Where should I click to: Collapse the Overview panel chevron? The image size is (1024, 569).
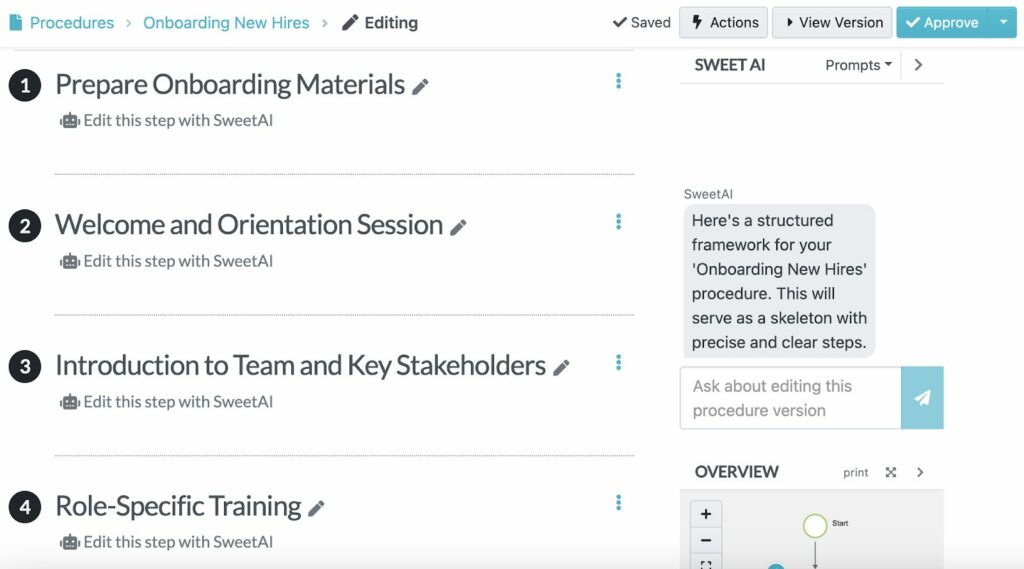tap(920, 472)
